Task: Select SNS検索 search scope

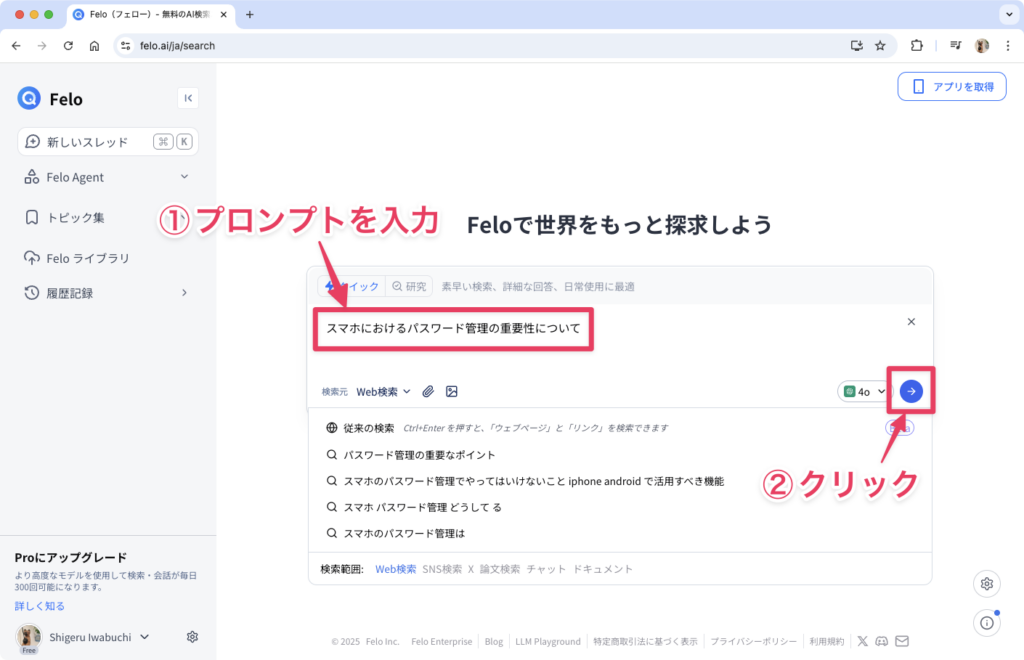Action: (442, 569)
